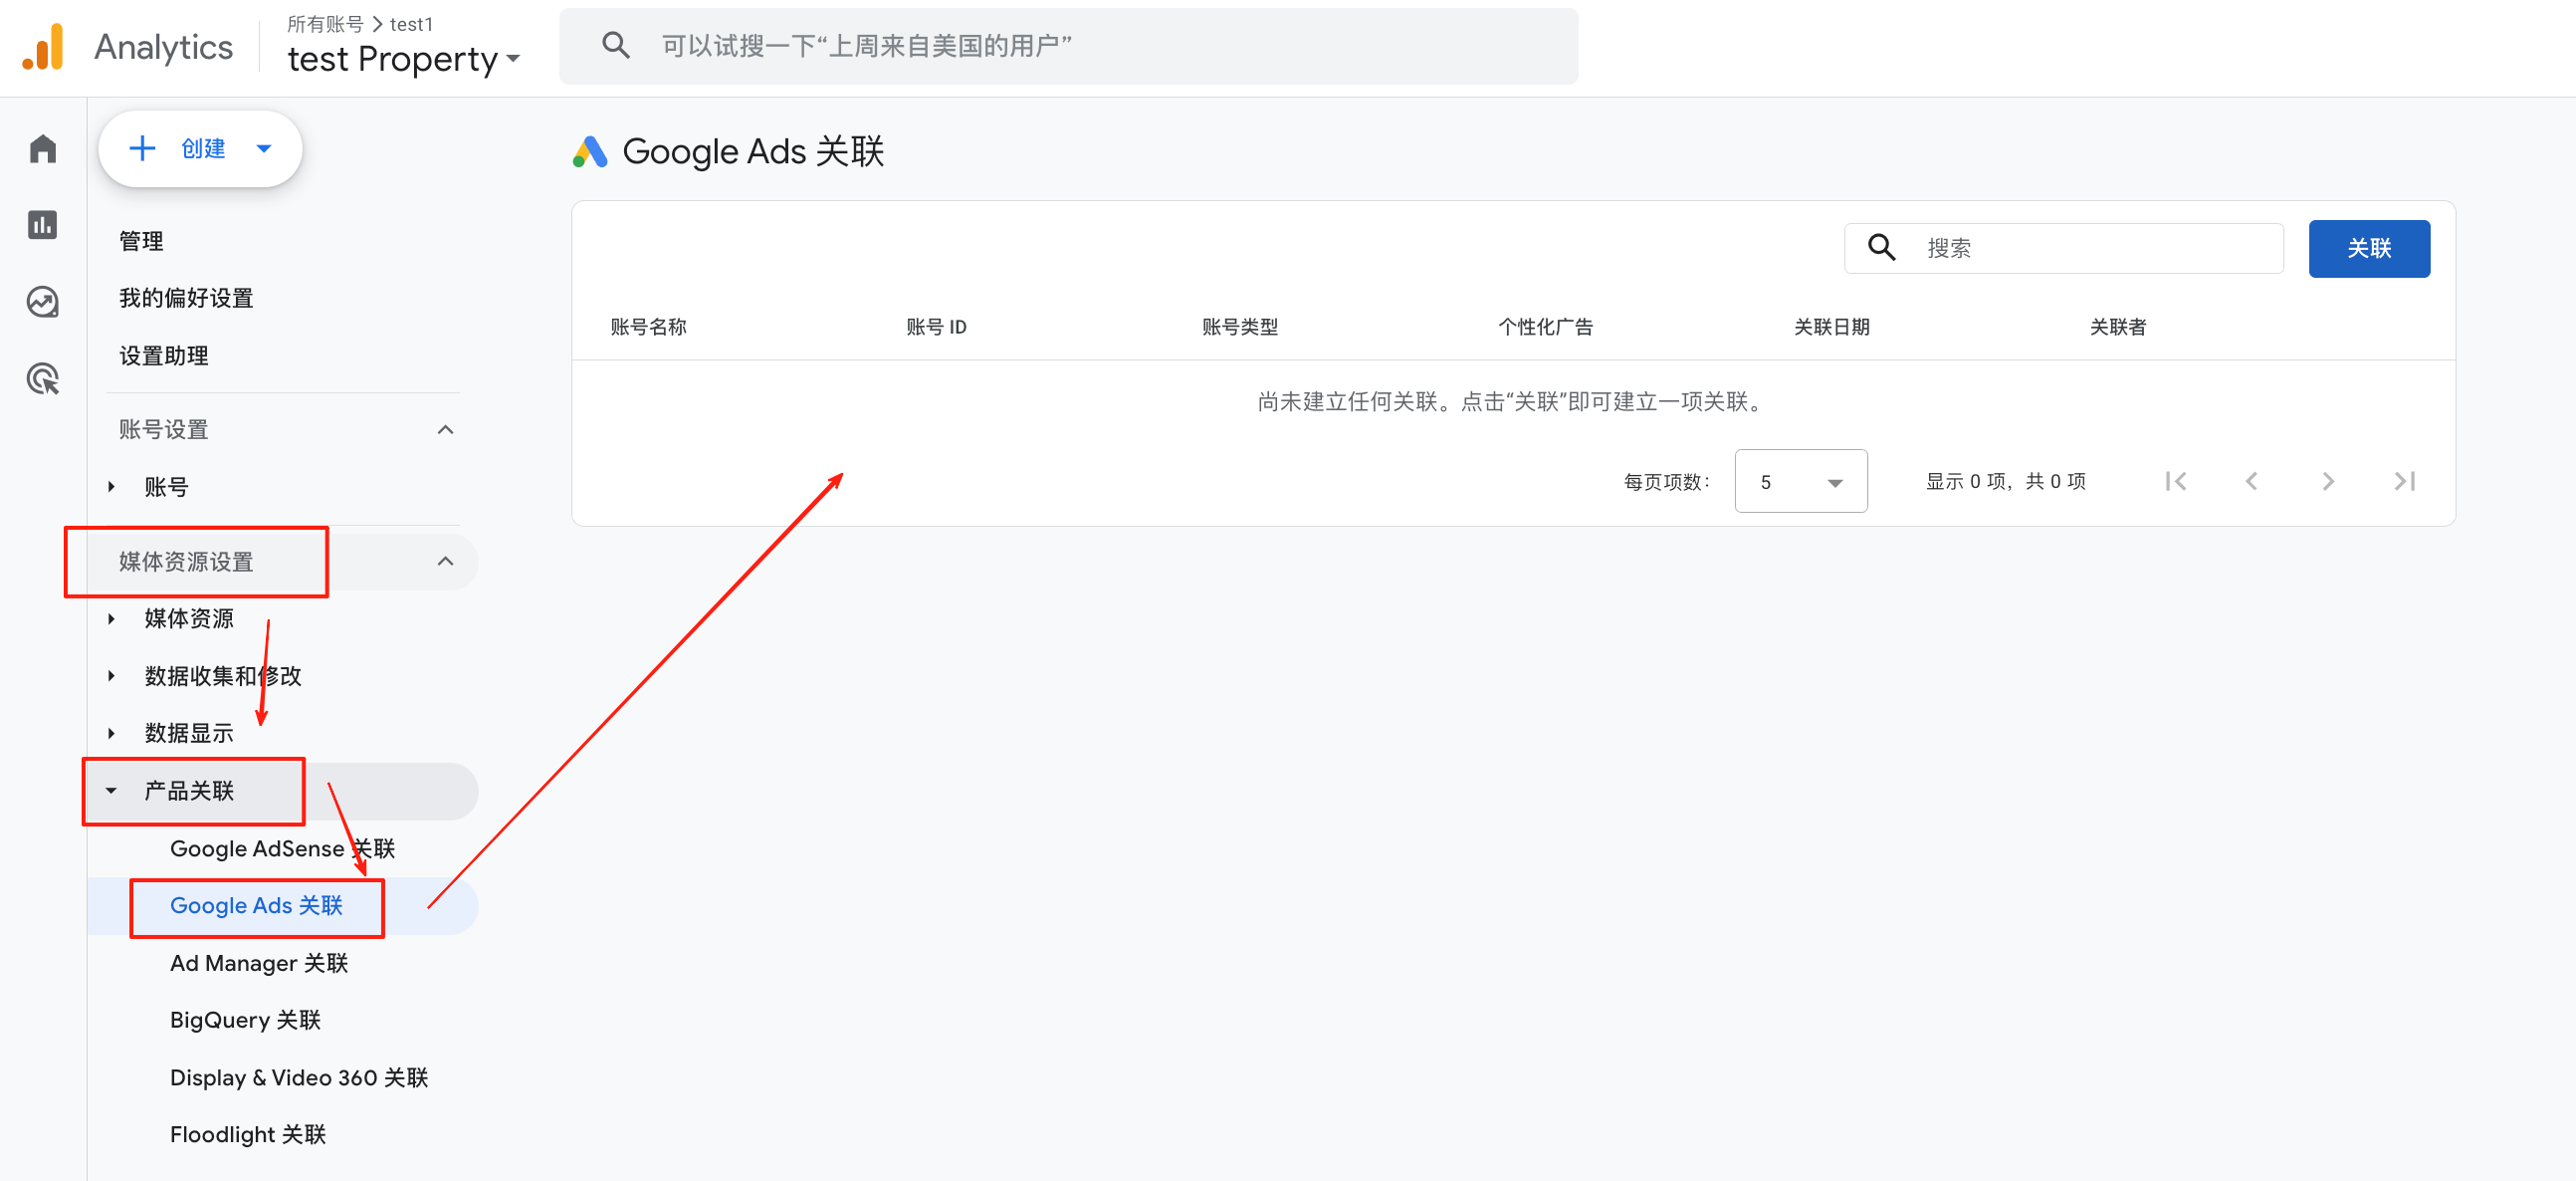Collapse the 账号设置 section

click(x=445, y=428)
